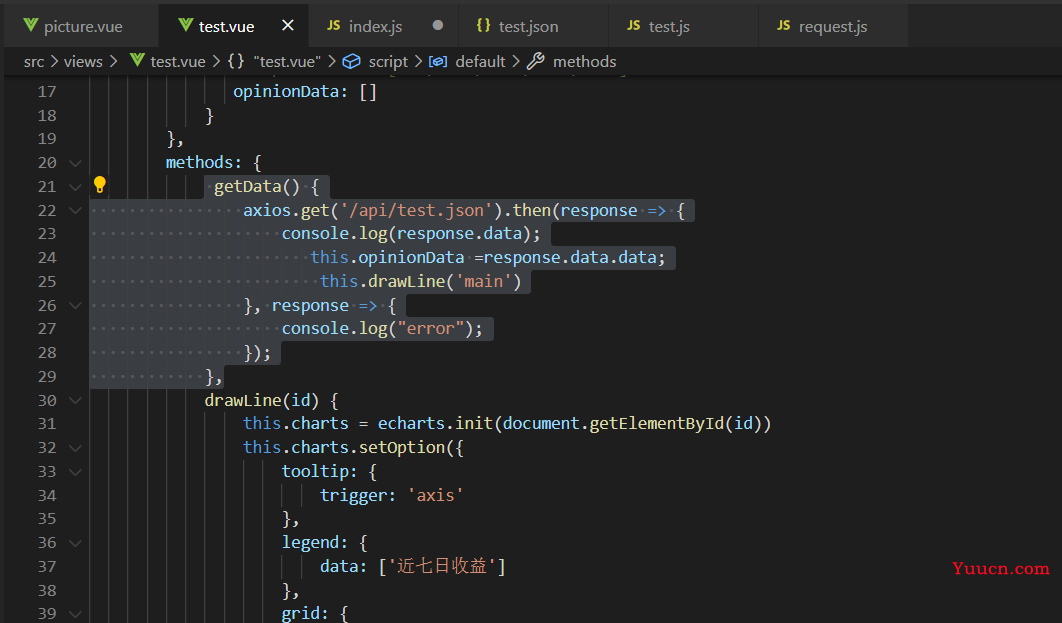
Task: Close the test.vue tab
Action: pyautogui.click(x=288, y=26)
